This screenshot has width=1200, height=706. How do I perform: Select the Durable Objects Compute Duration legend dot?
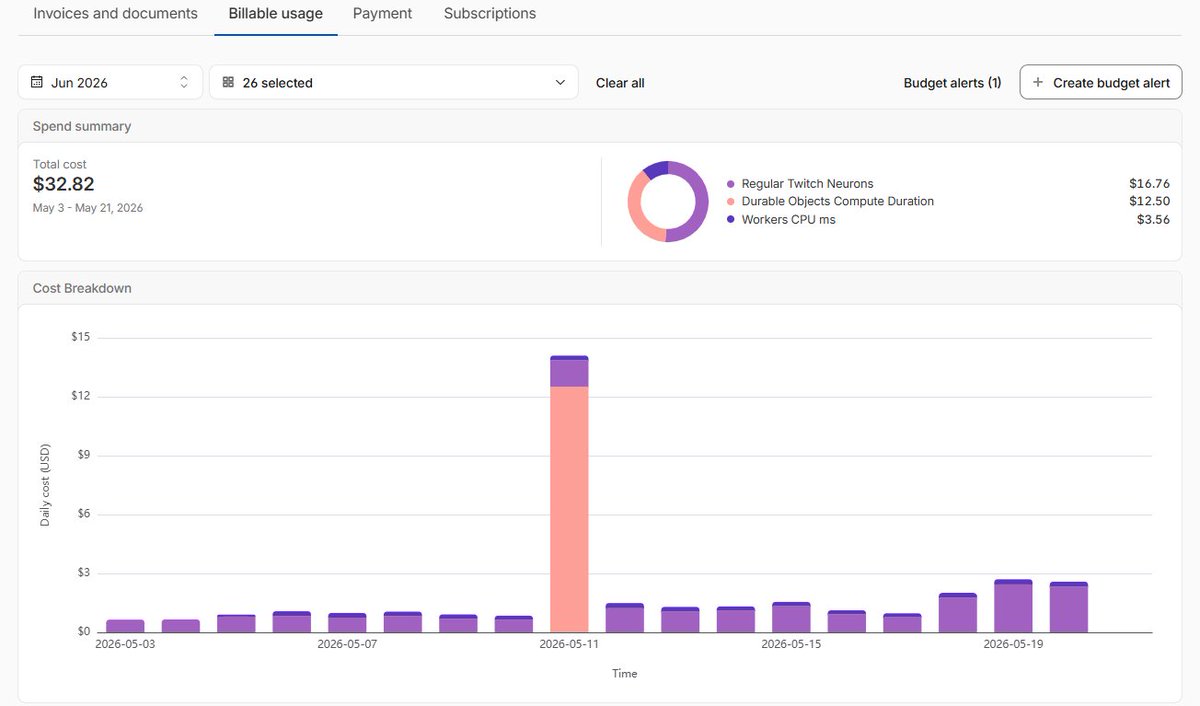click(x=730, y=202)
